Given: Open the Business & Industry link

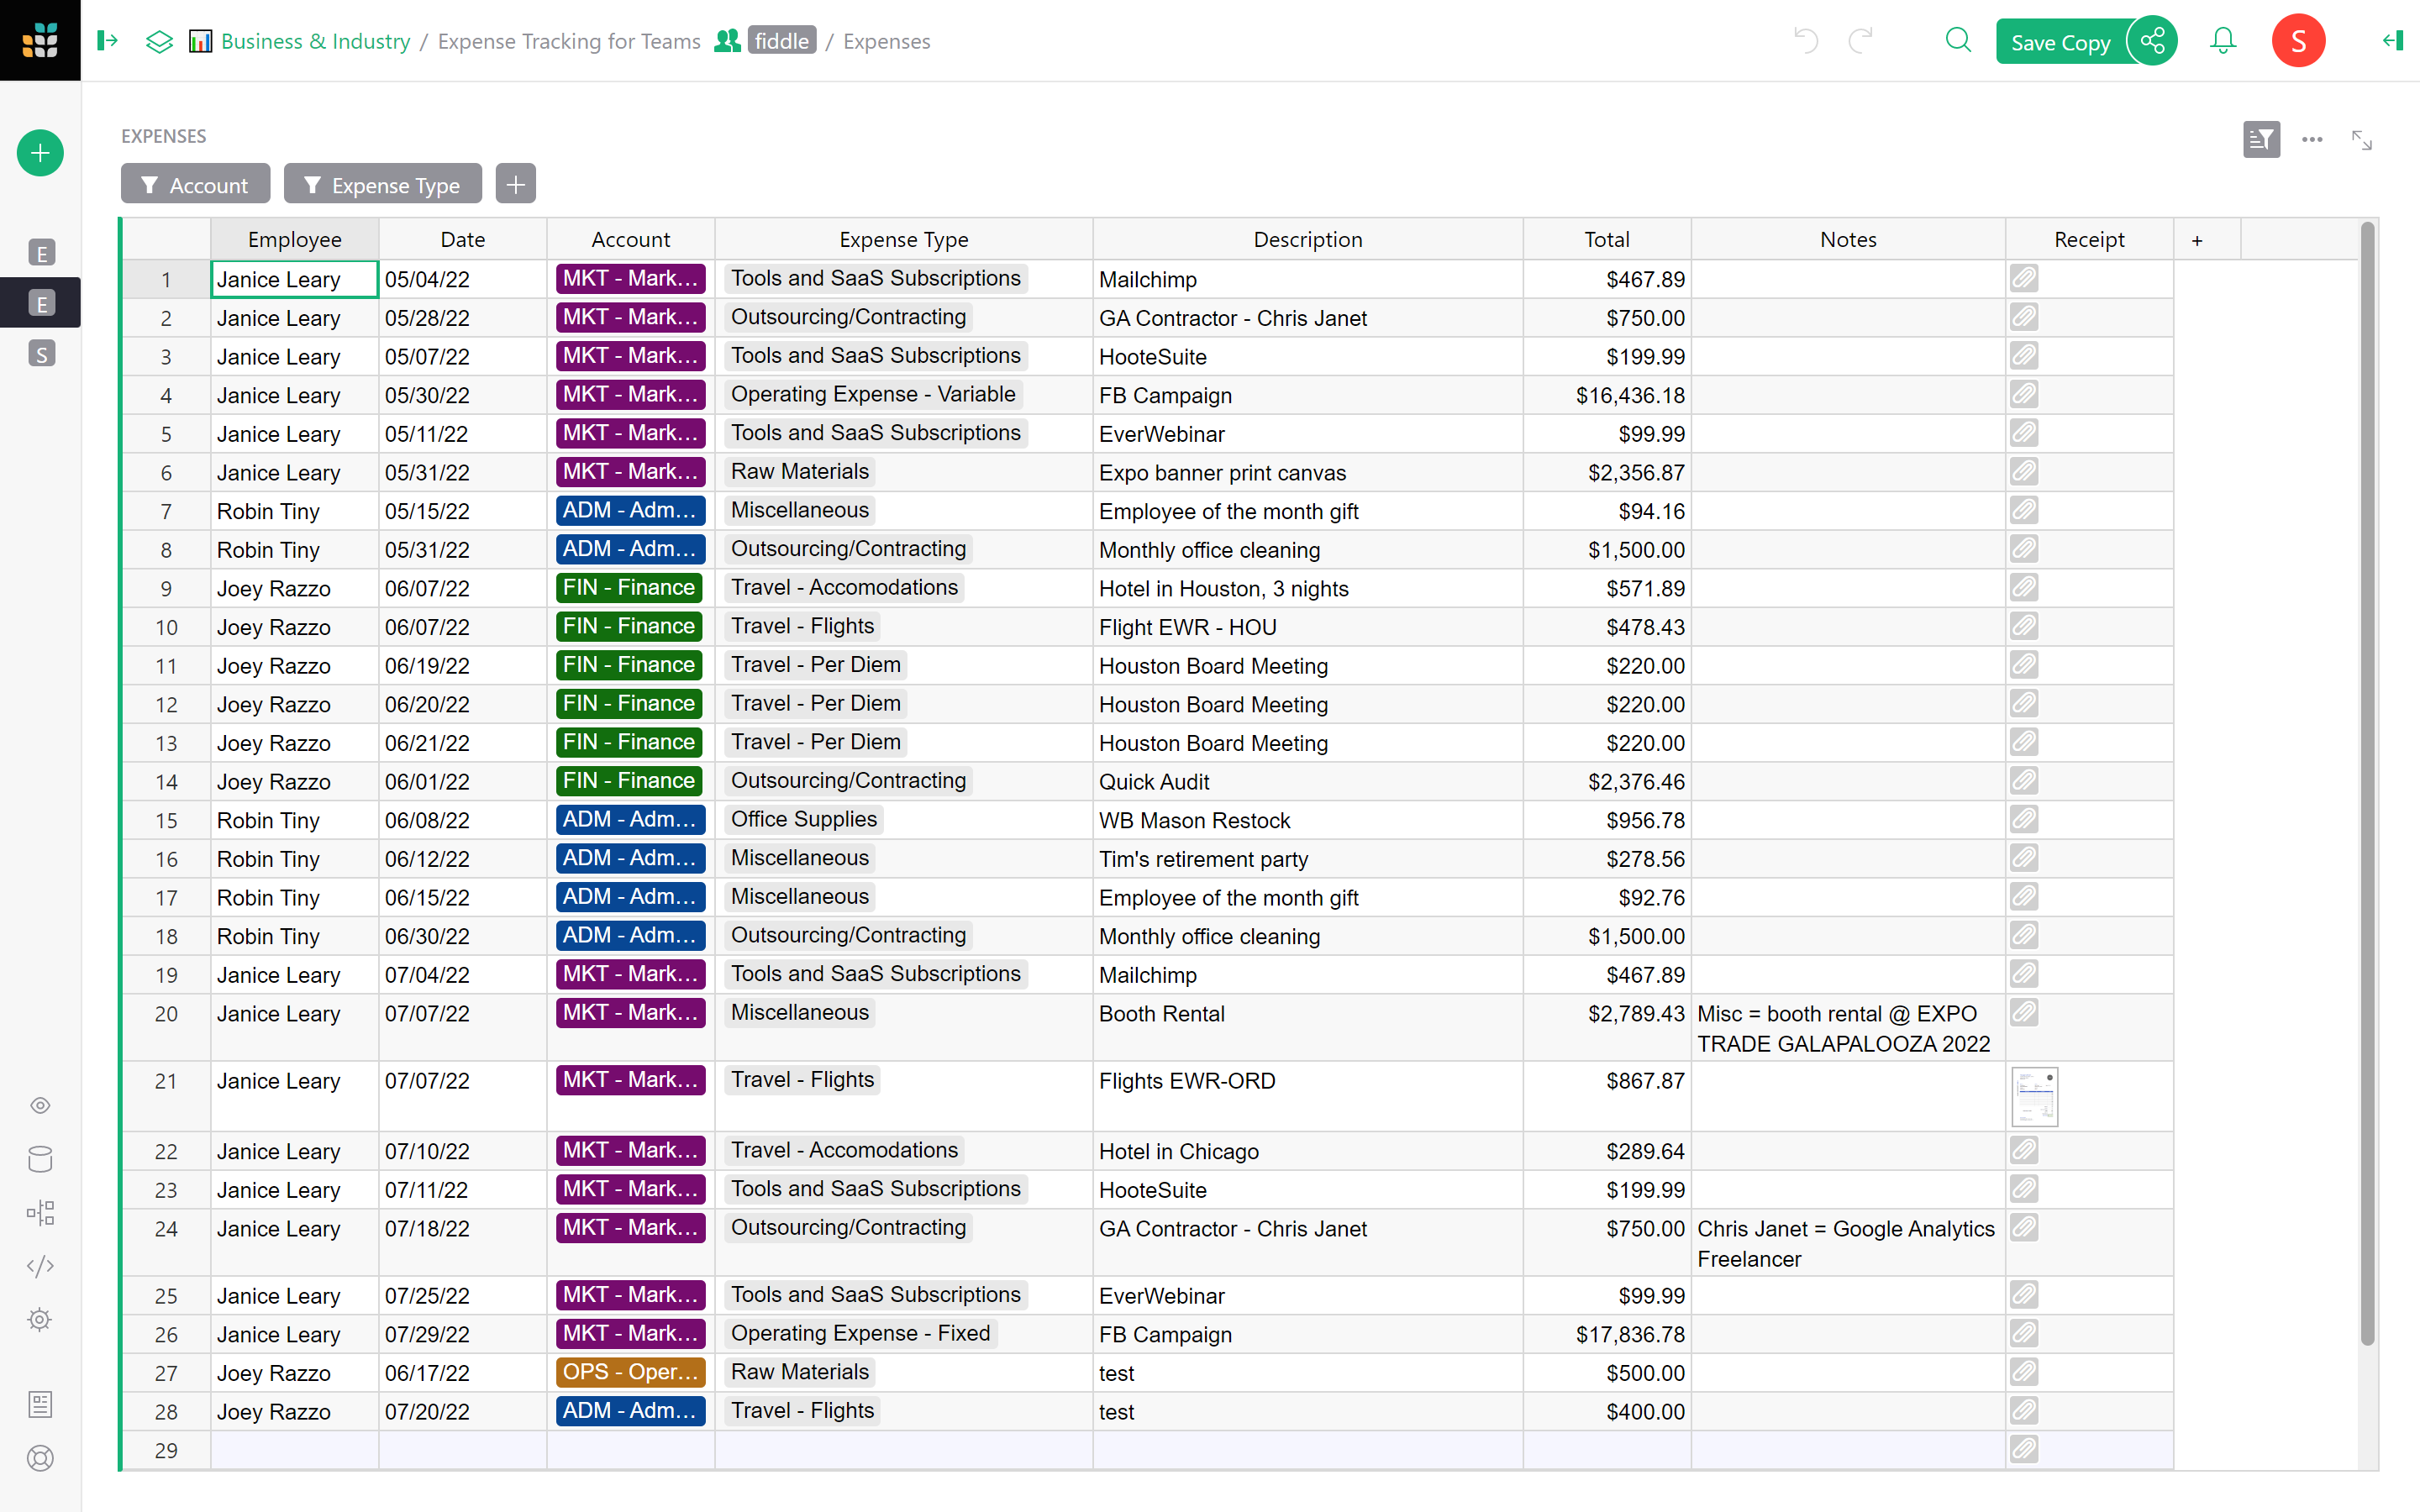Looking at the screenshot, I should pos(315,41).
